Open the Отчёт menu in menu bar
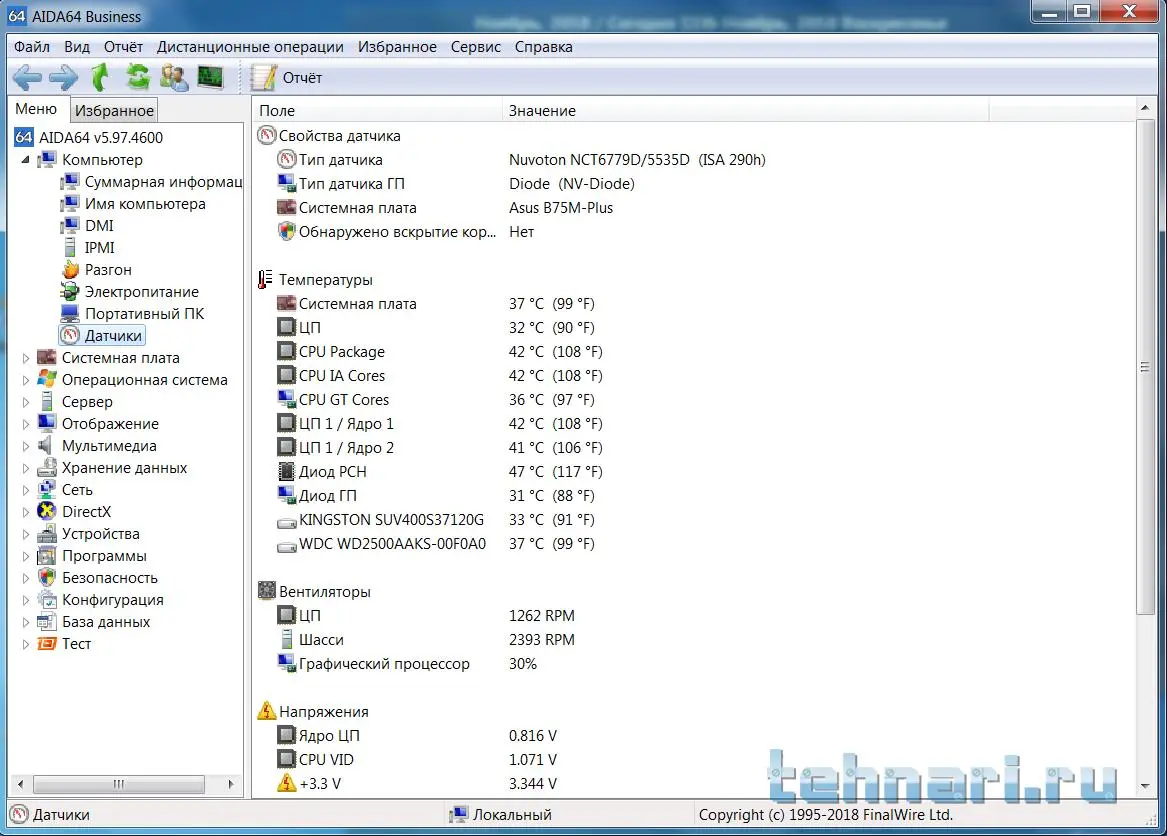This screenshot has width=1167, height=836. [123, 47]
